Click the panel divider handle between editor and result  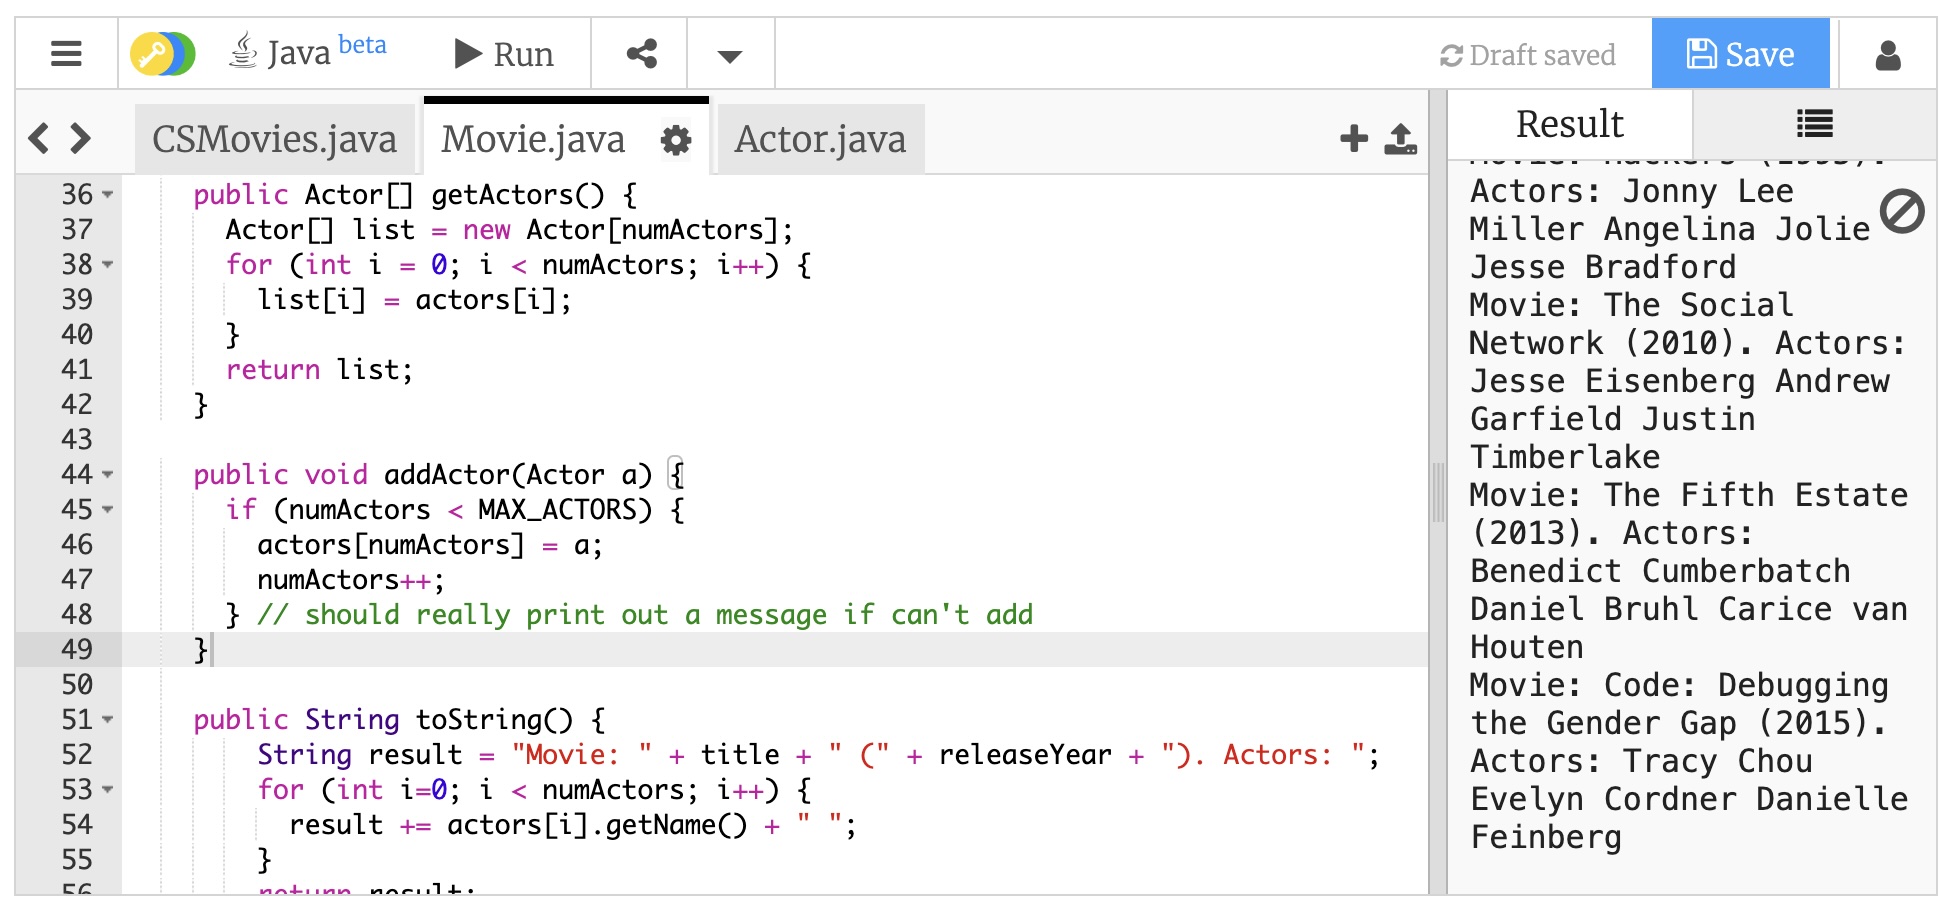click(x=1438, y=492)
